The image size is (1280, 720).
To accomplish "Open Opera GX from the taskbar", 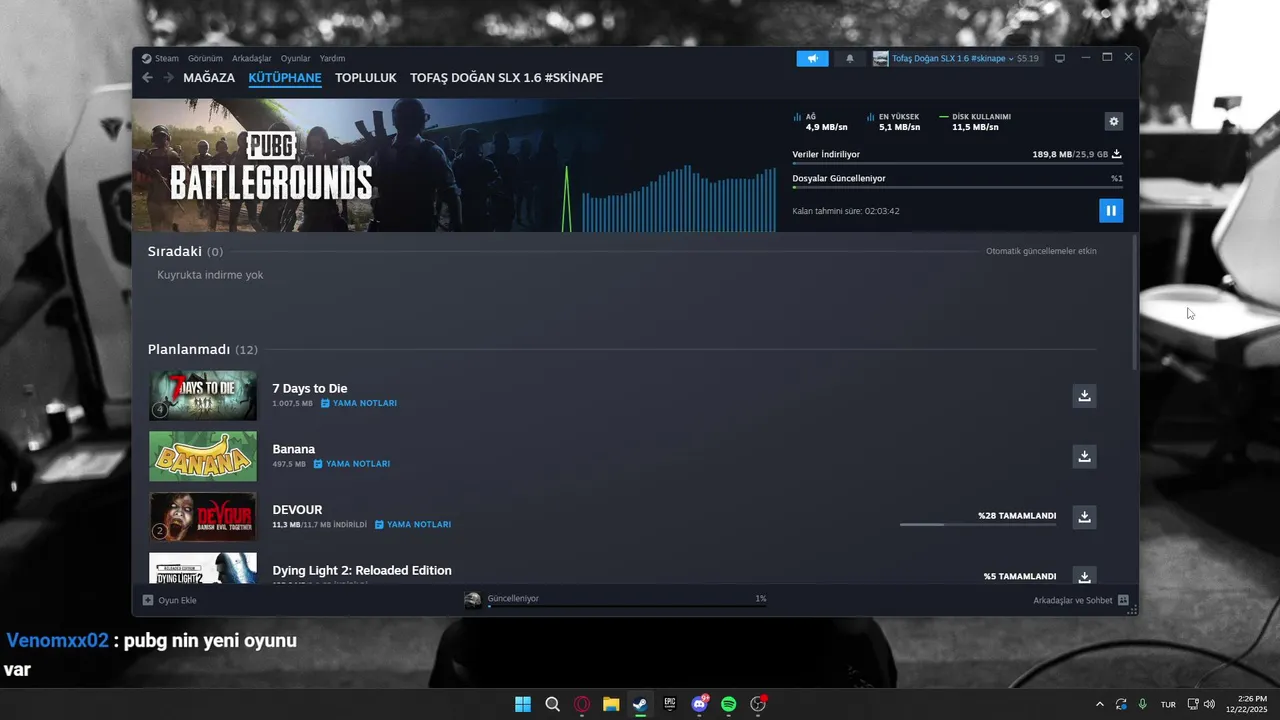I will (x=582, y=704).
